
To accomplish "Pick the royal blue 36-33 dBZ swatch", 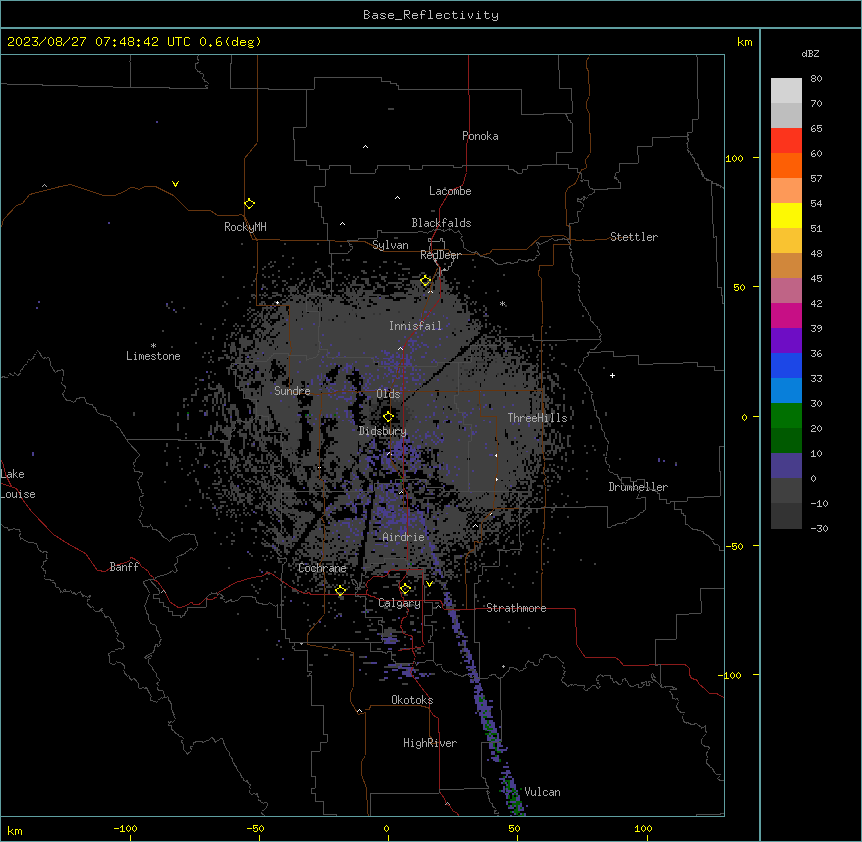I will [x=786, y=365].
